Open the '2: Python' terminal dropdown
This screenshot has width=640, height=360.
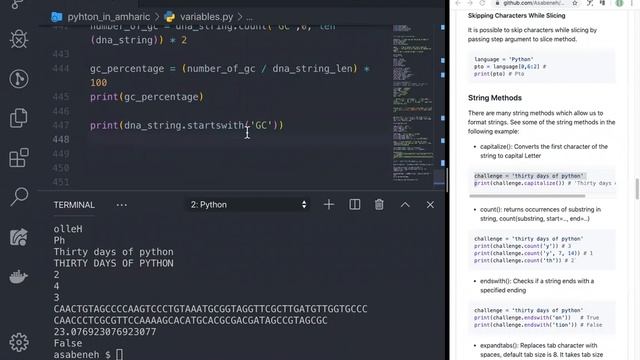tap(248, 204)
